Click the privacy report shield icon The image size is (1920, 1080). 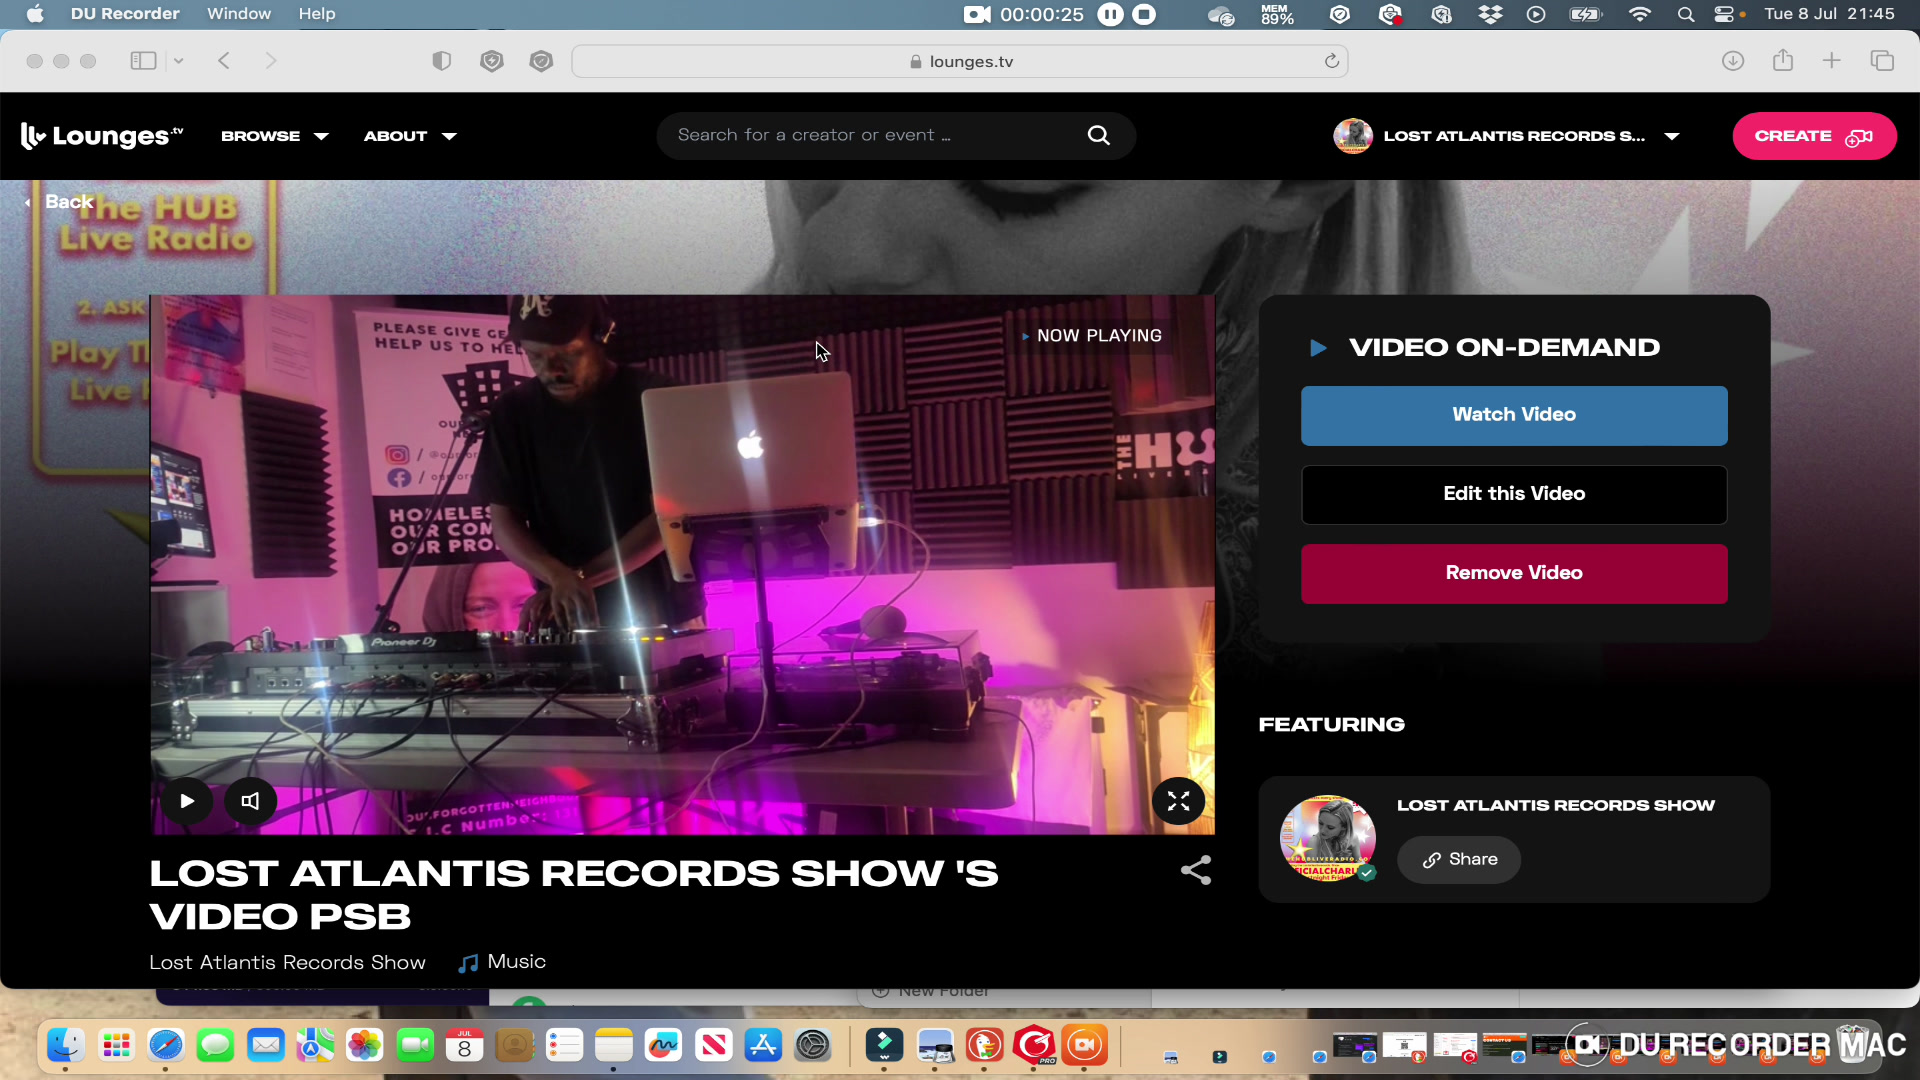[441, 61]
